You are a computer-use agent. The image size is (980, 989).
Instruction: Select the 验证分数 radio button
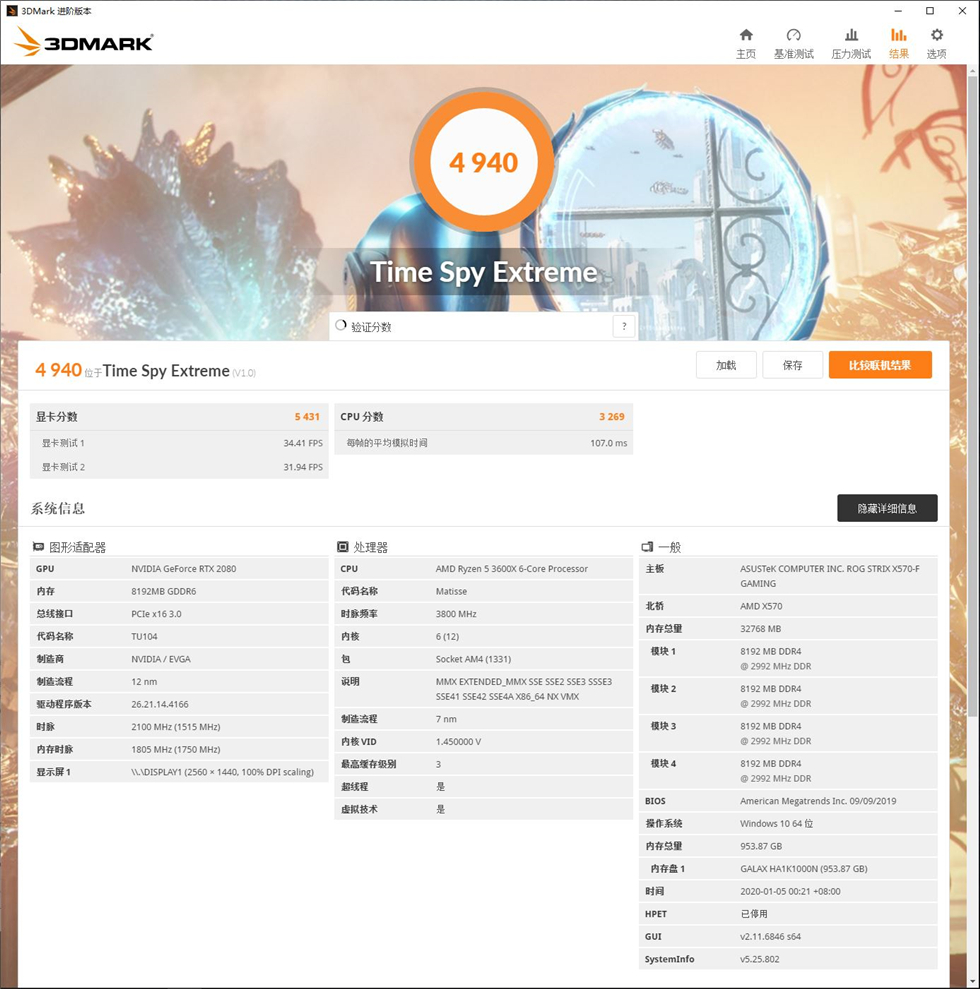(342, 324)
